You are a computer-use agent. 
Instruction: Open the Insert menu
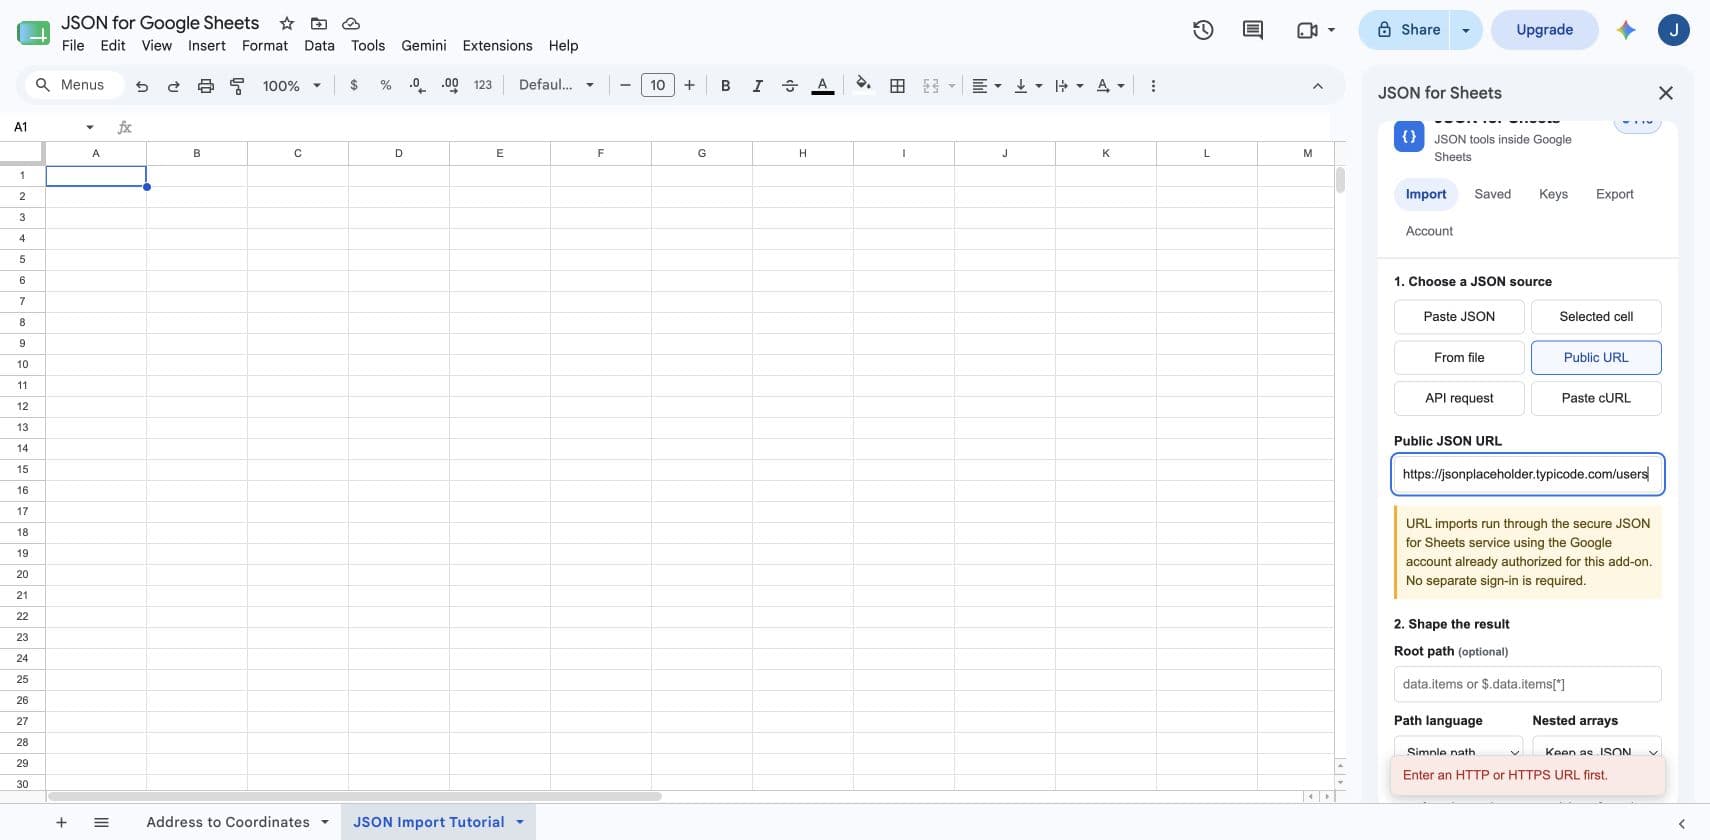click(x=207, y=46)
